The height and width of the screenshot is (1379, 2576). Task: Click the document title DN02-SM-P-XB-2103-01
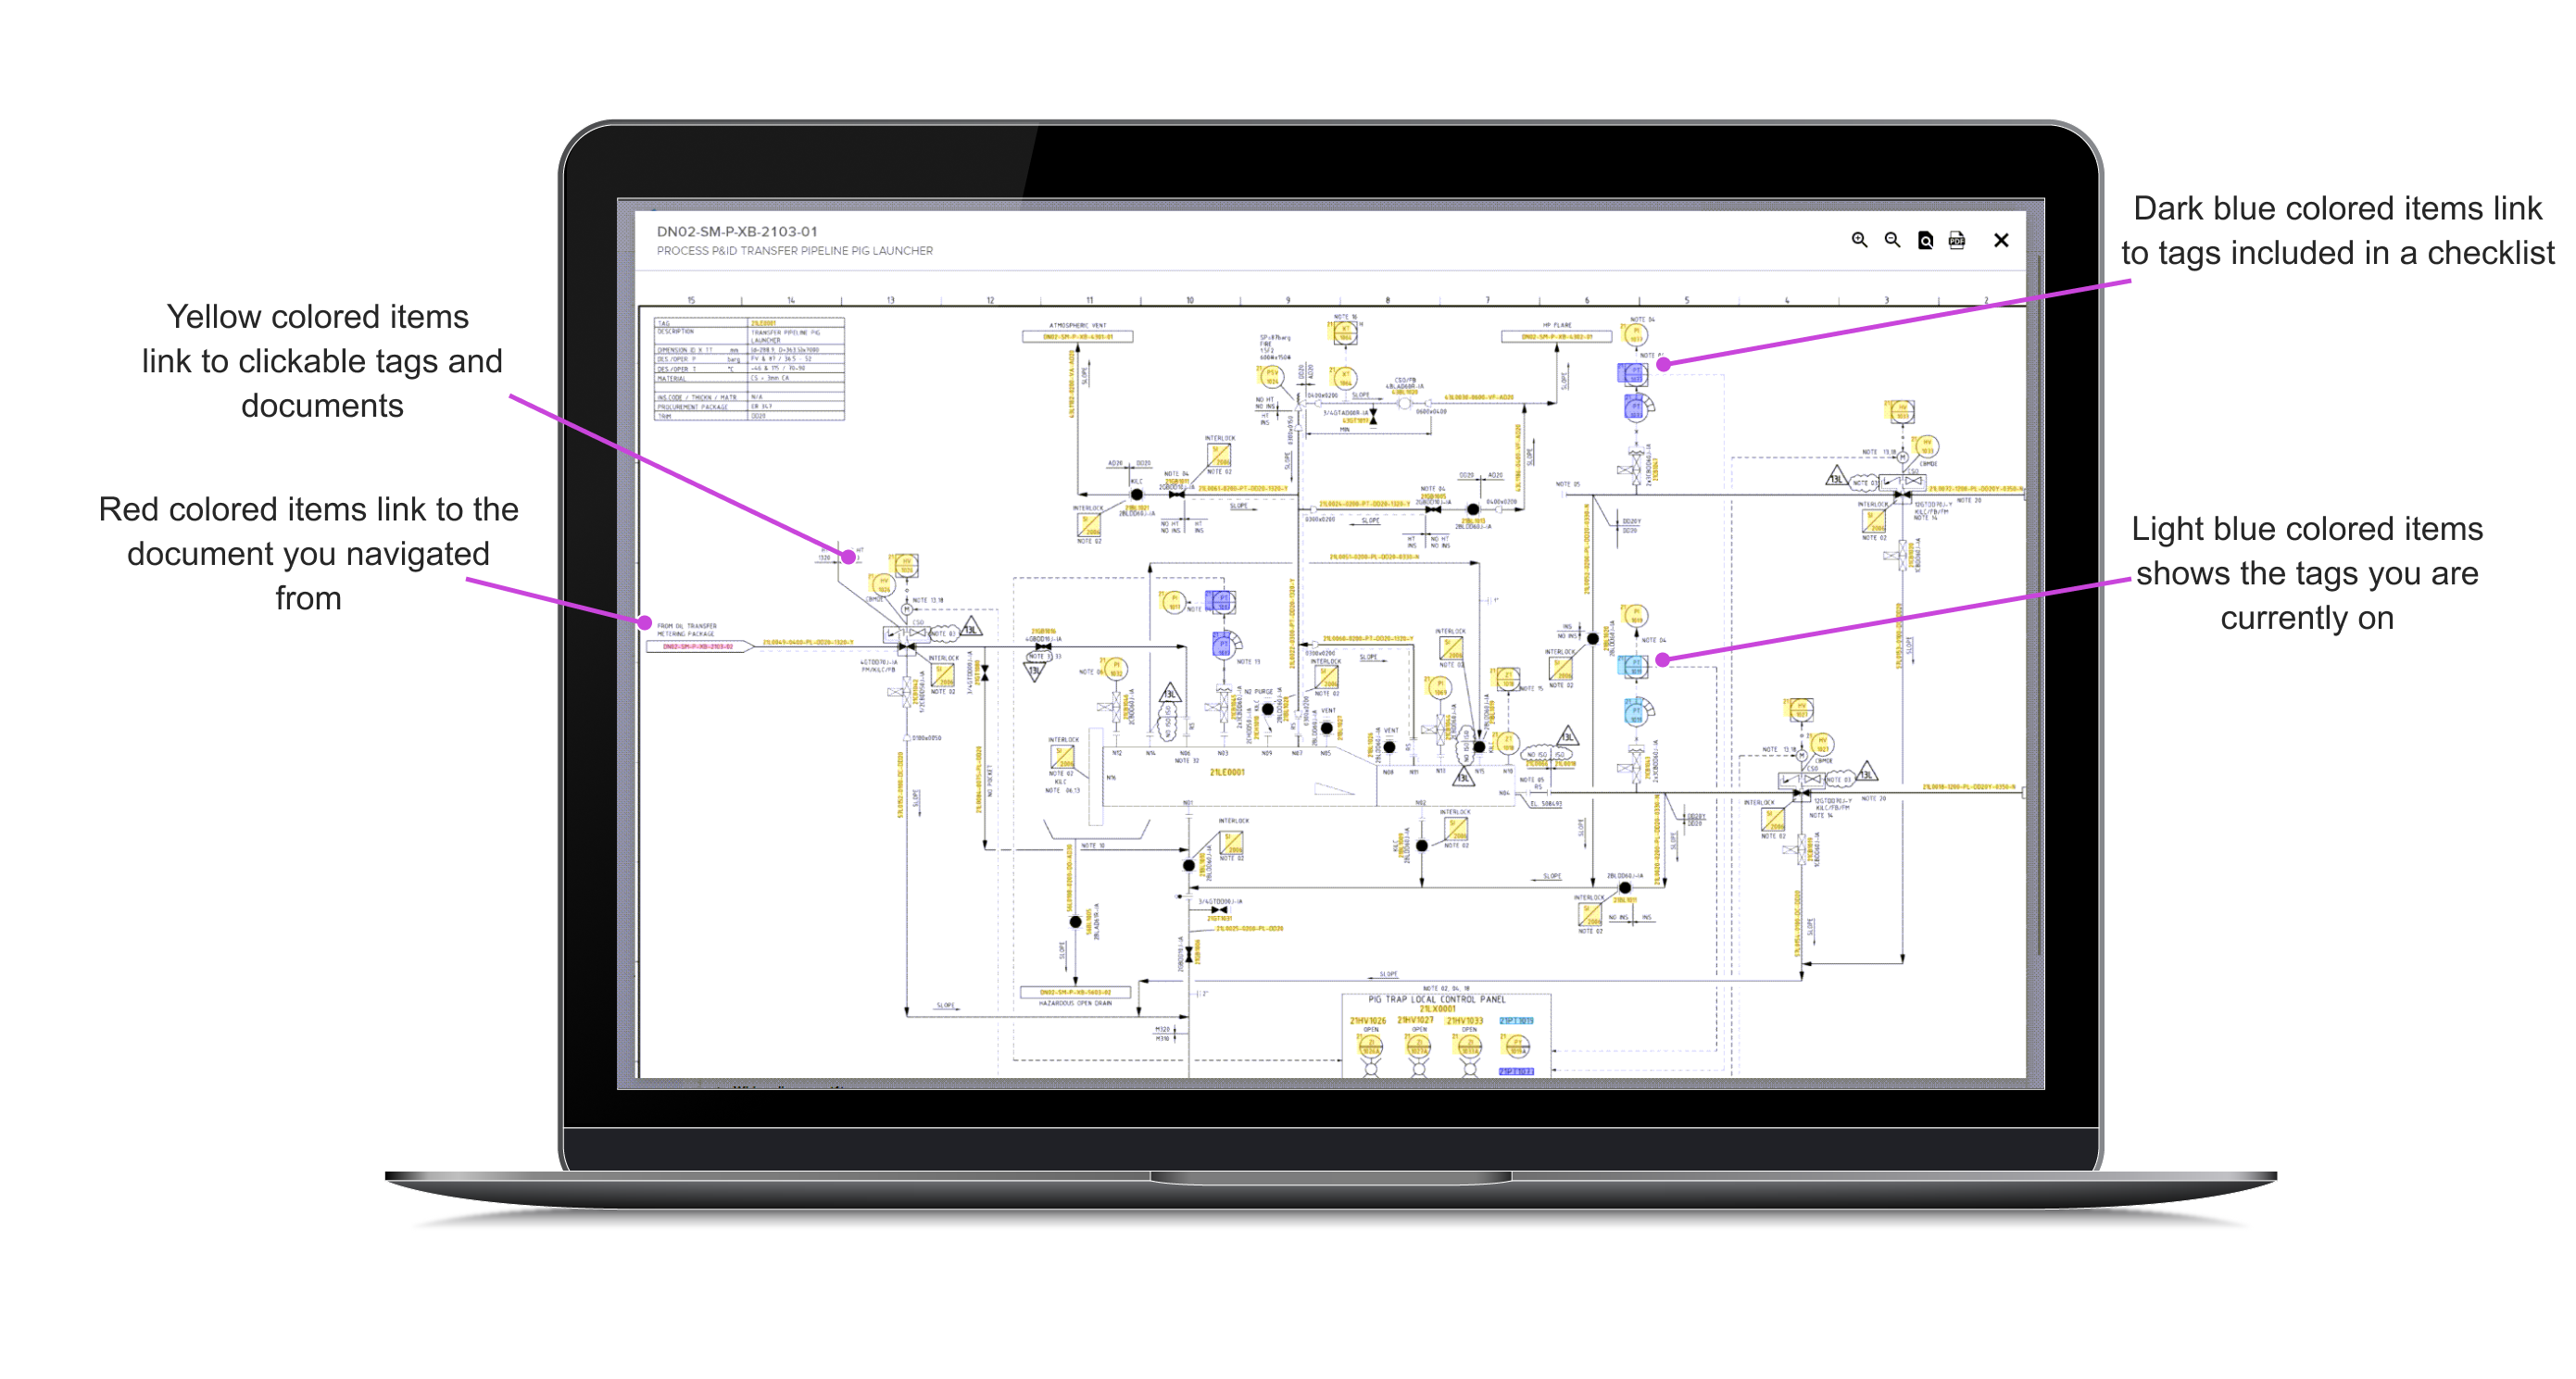[737, 231]
